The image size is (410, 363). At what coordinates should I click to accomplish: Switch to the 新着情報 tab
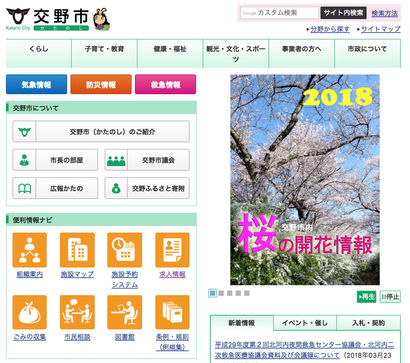pos(242,323)
